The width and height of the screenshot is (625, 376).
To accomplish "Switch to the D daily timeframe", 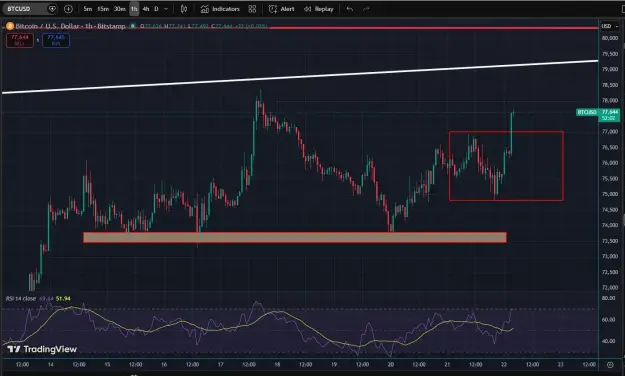I will 156,9.
